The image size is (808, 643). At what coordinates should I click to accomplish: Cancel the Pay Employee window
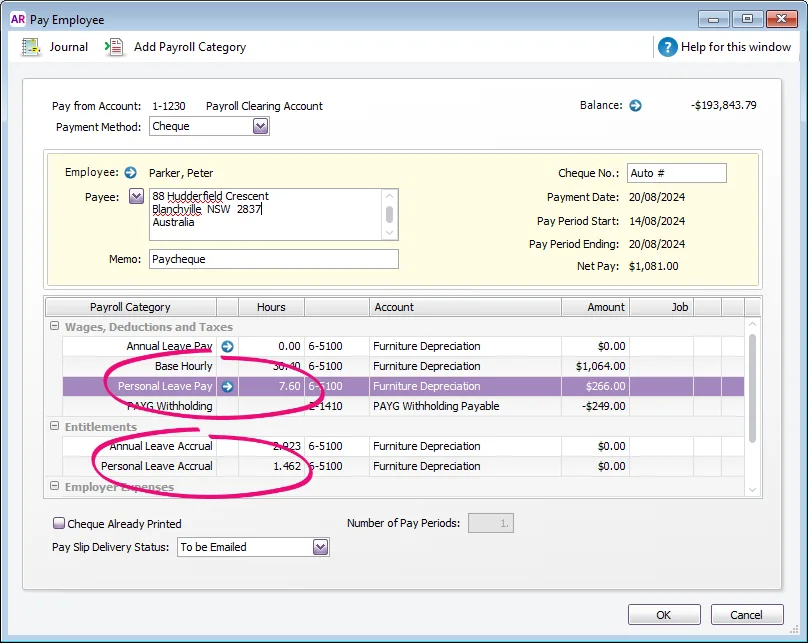[747, 614]
